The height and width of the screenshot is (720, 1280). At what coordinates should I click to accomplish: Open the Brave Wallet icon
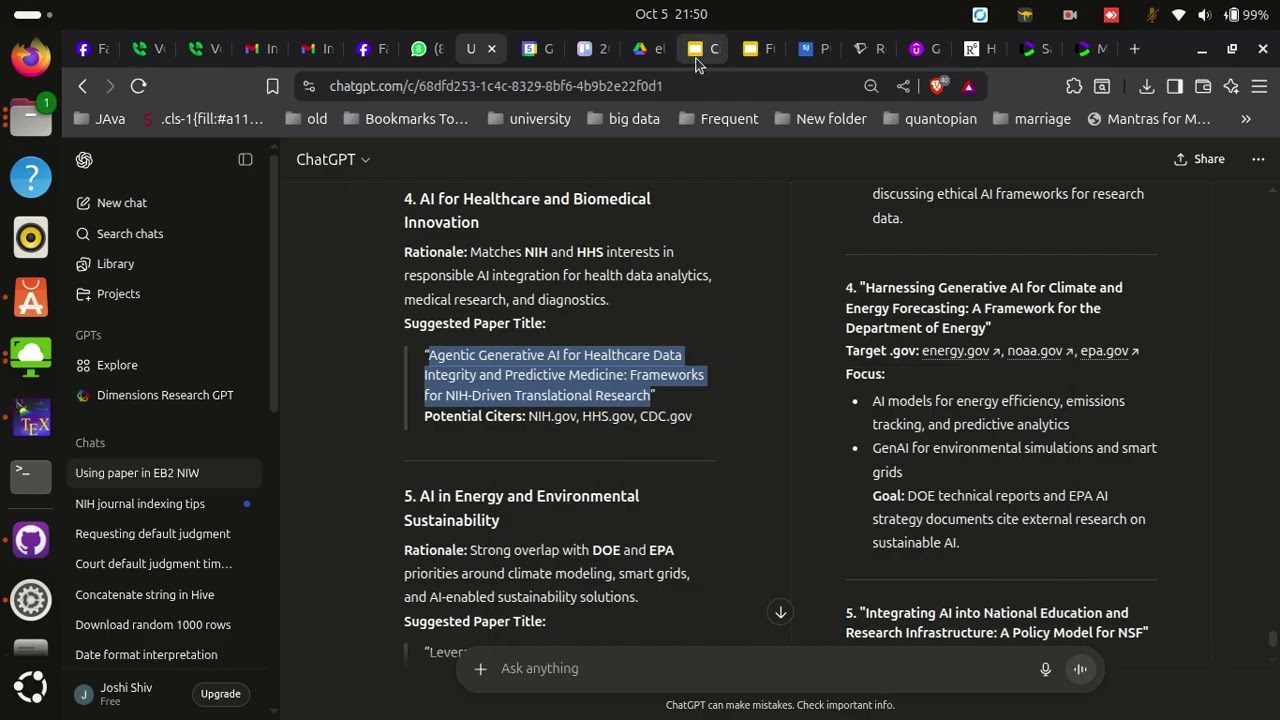1203,87
